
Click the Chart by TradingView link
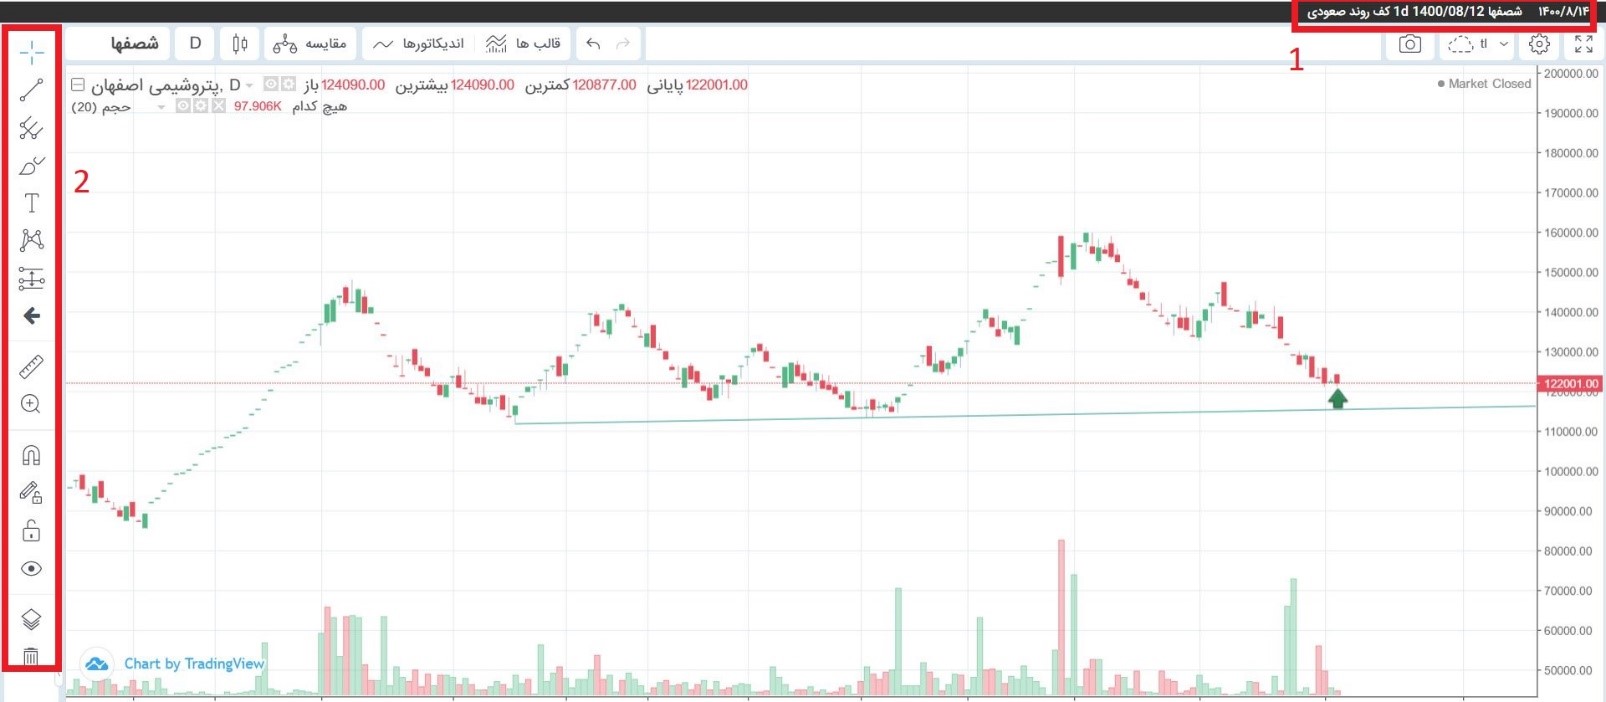tap(193, 664)
